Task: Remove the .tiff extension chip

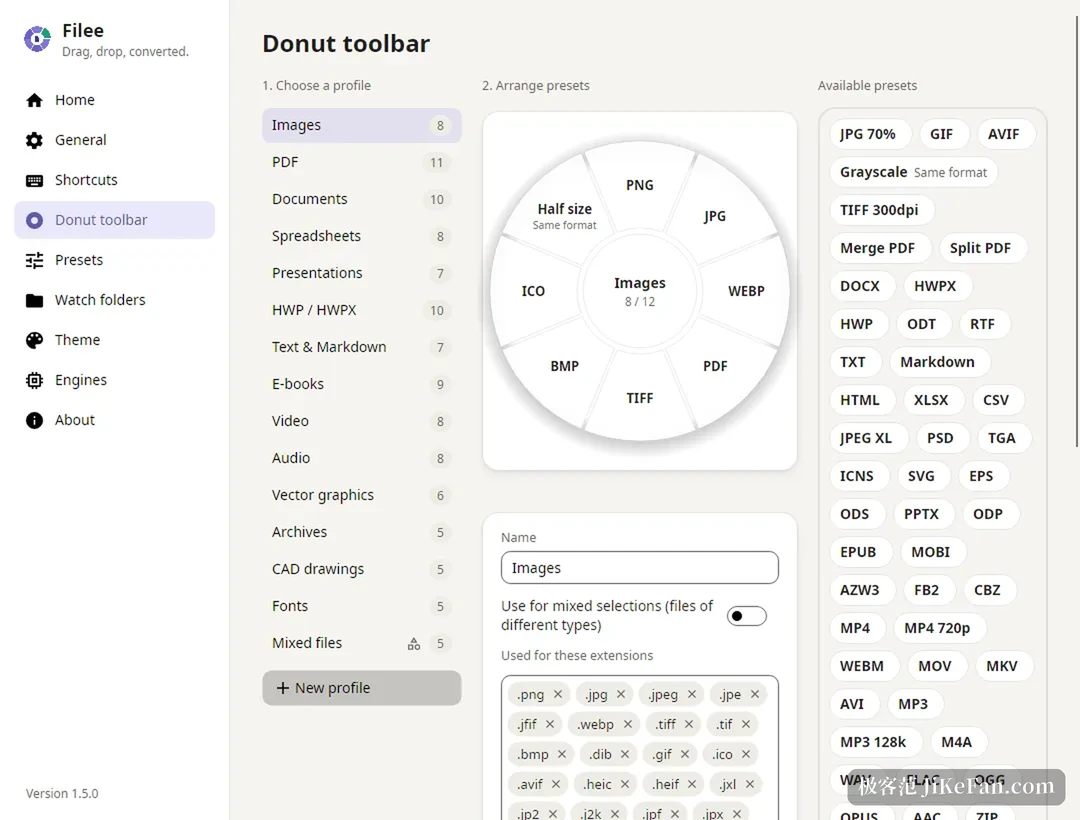Action: [689, 724]
